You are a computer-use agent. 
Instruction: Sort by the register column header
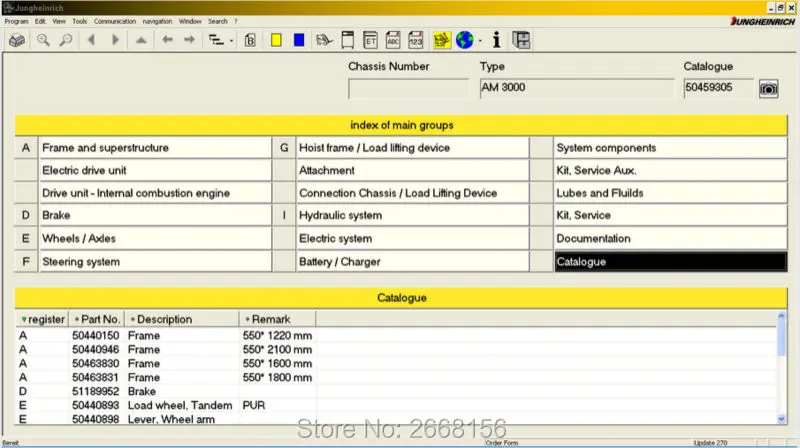click(42, 319)
